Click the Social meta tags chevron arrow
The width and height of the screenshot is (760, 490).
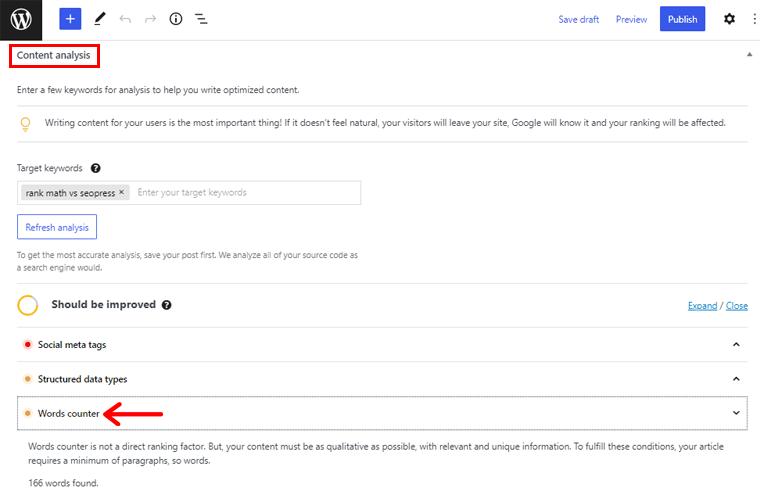coord(736,345)
